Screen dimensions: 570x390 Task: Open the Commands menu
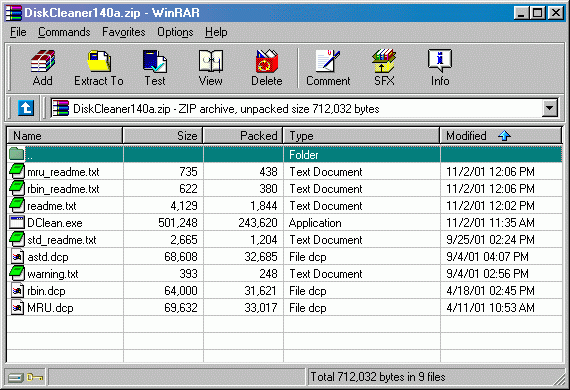[64, 32]
